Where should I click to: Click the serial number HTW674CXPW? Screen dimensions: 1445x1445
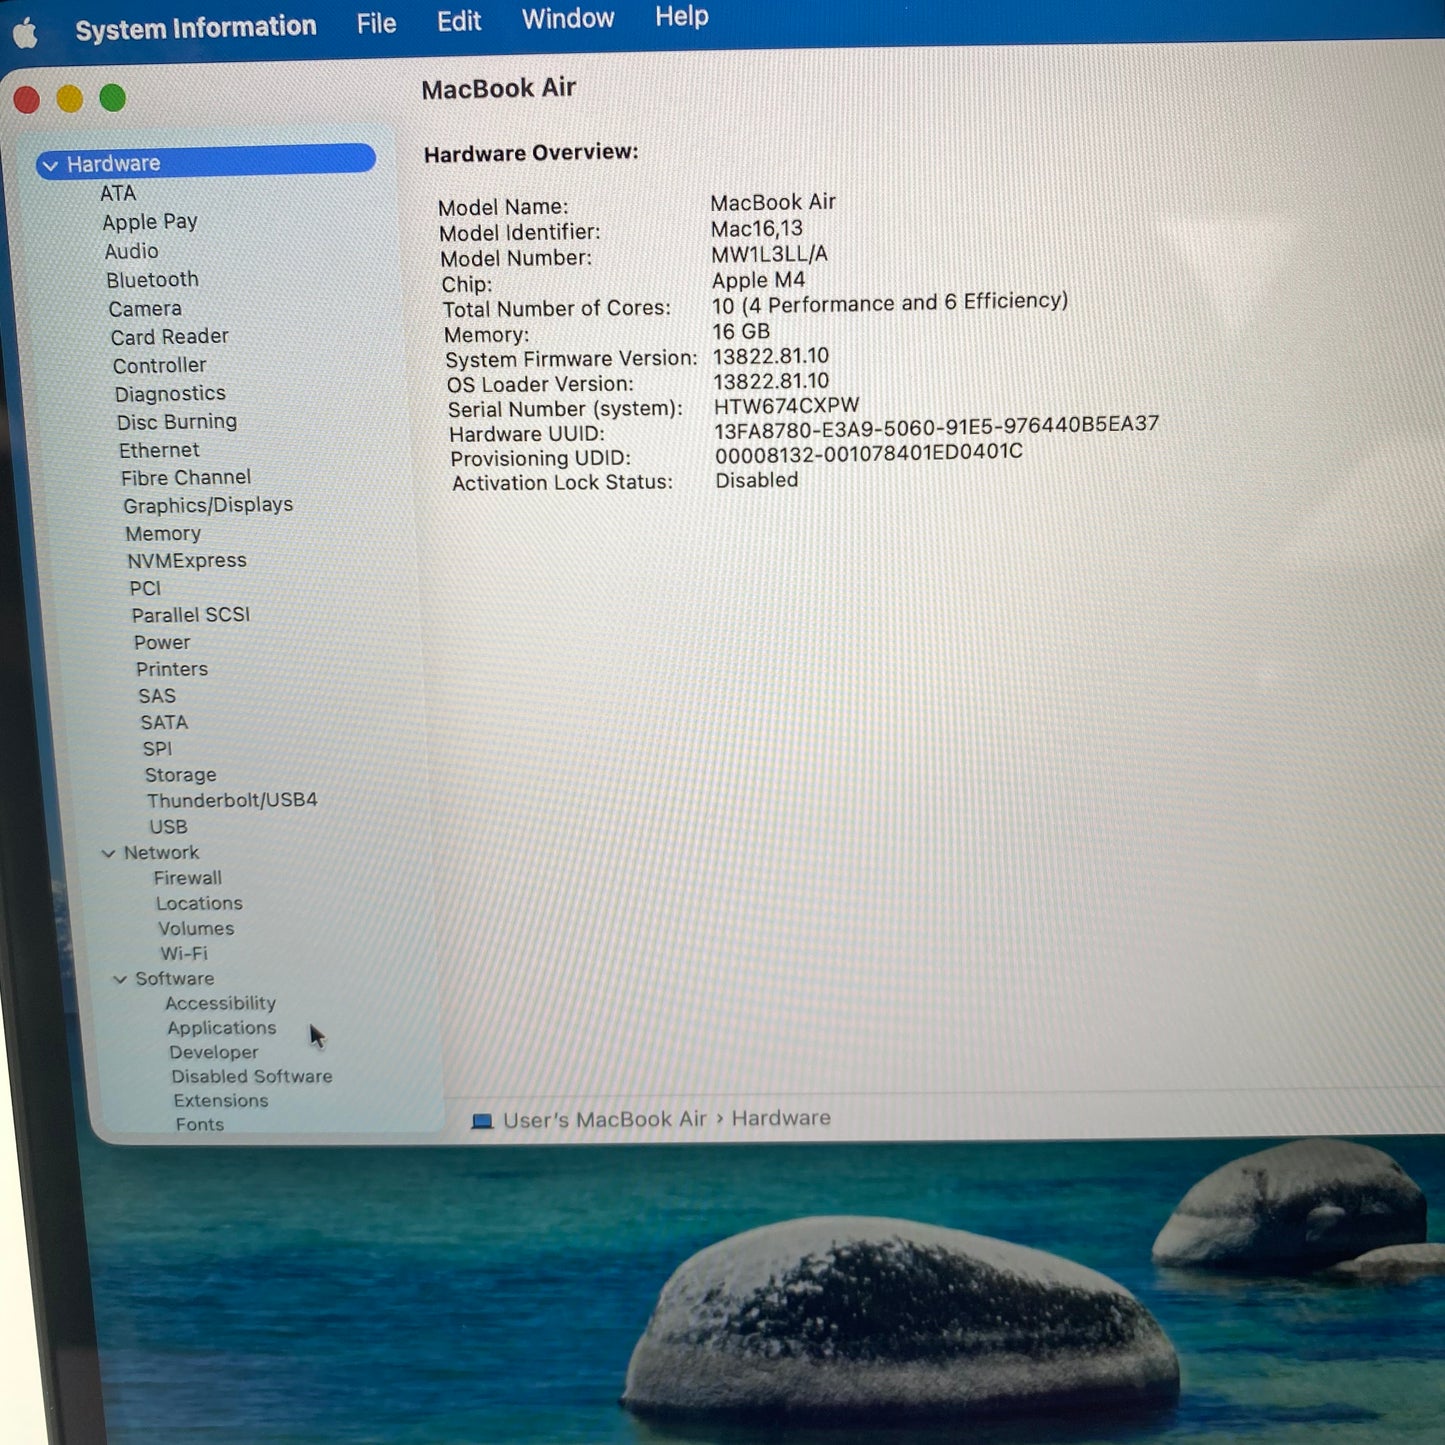click(786, 406)
